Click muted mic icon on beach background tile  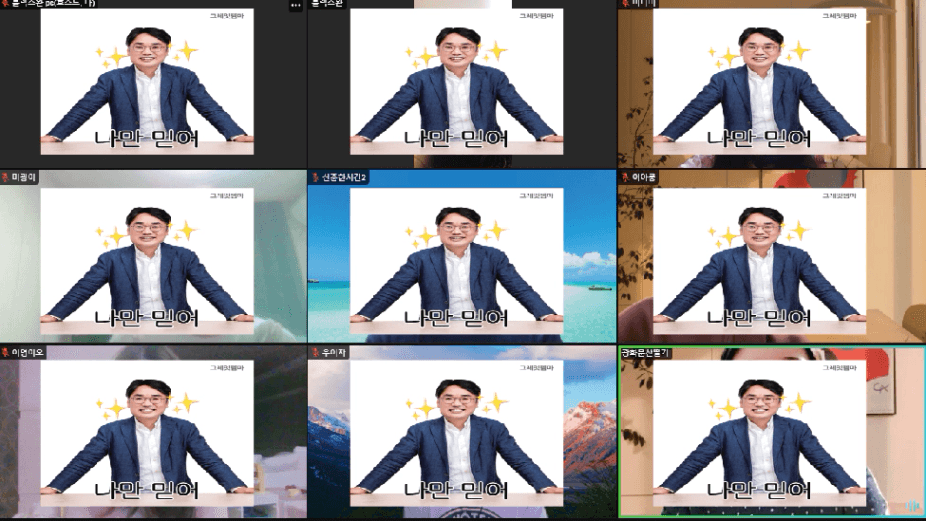316,177
